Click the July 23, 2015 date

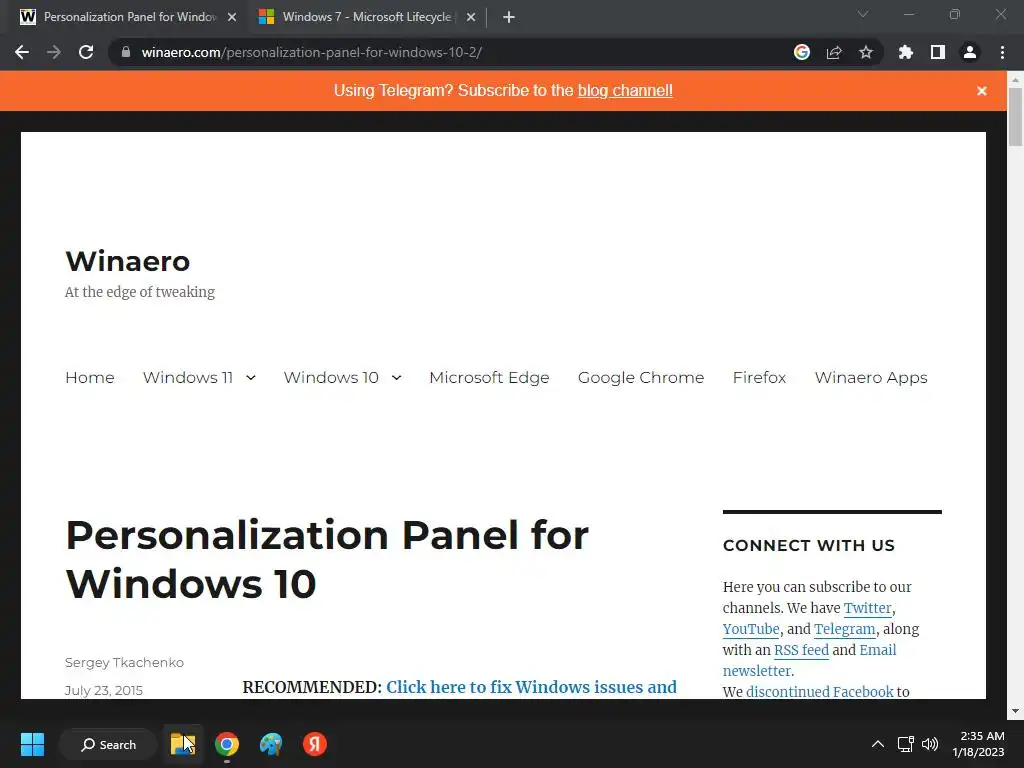tap(104, 690)
